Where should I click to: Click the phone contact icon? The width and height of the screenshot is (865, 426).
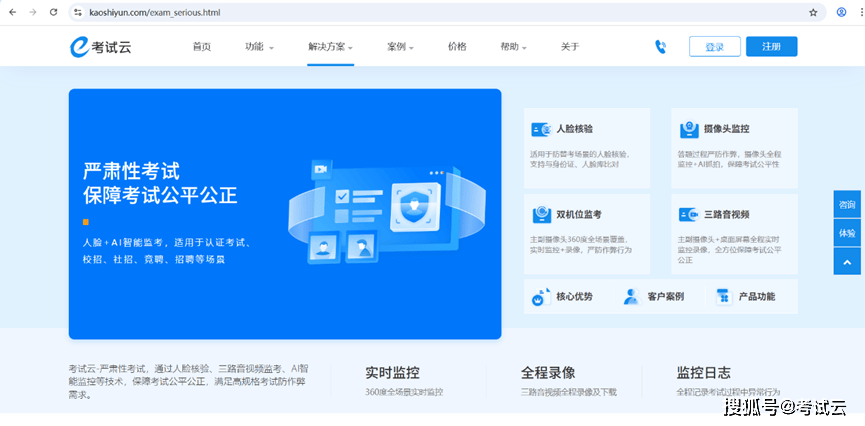pos(660,47)
